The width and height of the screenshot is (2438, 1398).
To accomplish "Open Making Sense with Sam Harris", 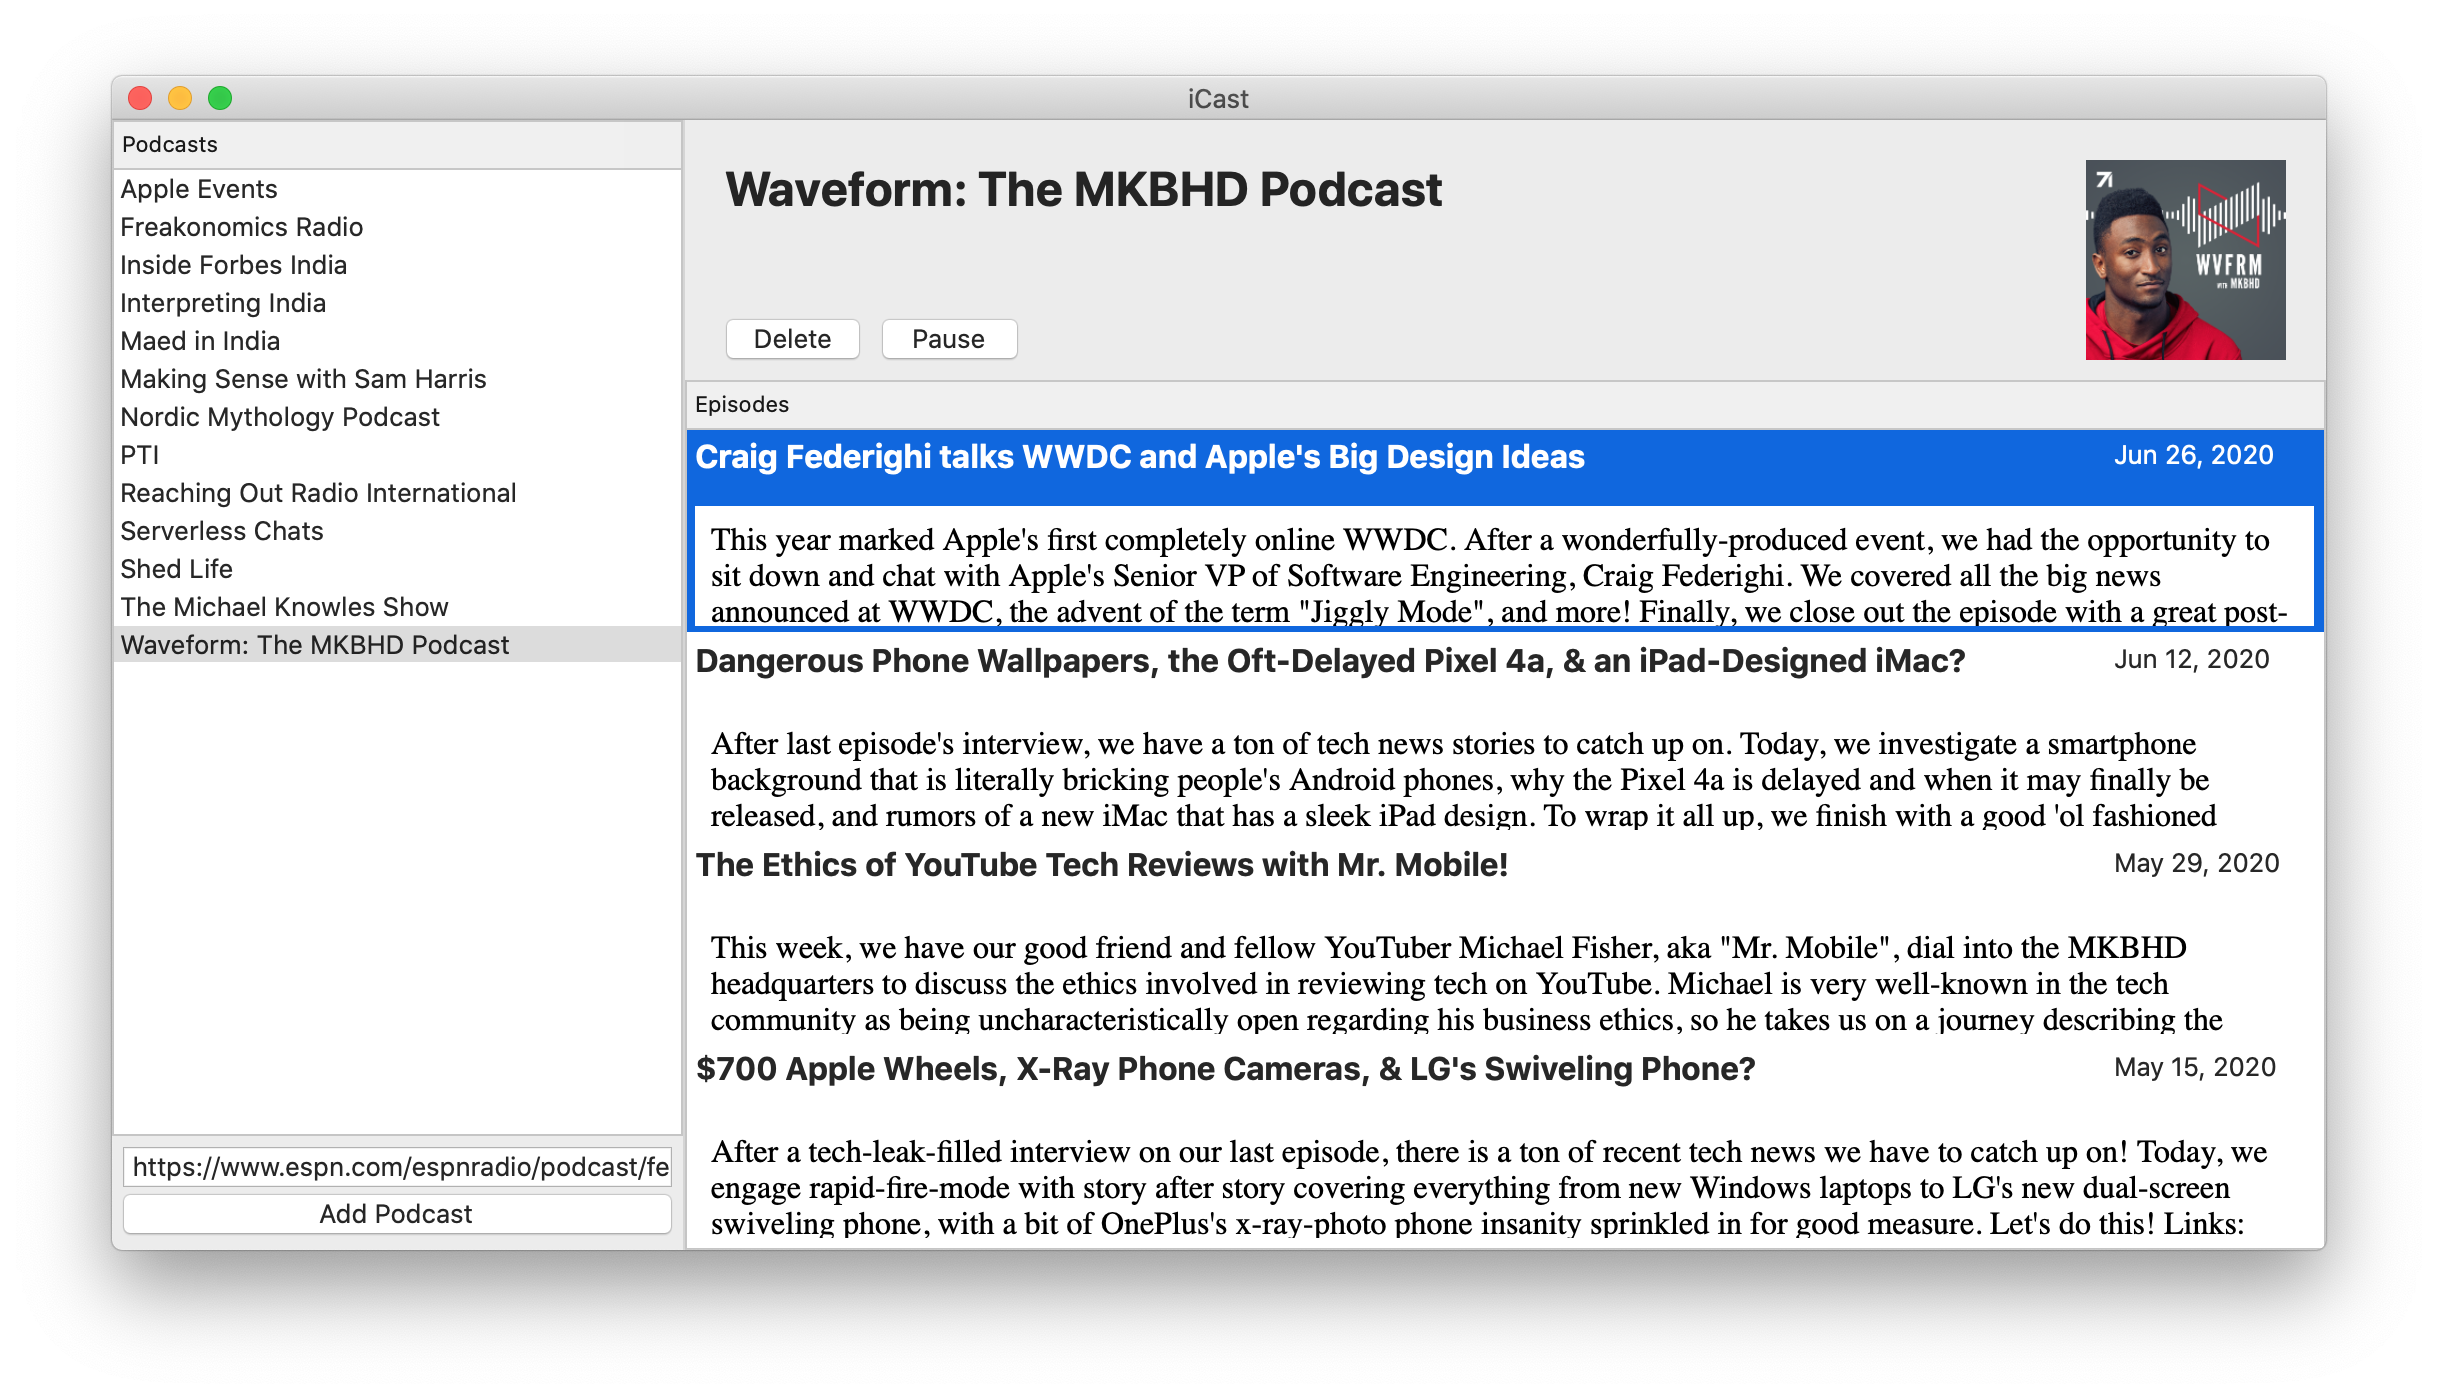I will click(x=397, y=379).
